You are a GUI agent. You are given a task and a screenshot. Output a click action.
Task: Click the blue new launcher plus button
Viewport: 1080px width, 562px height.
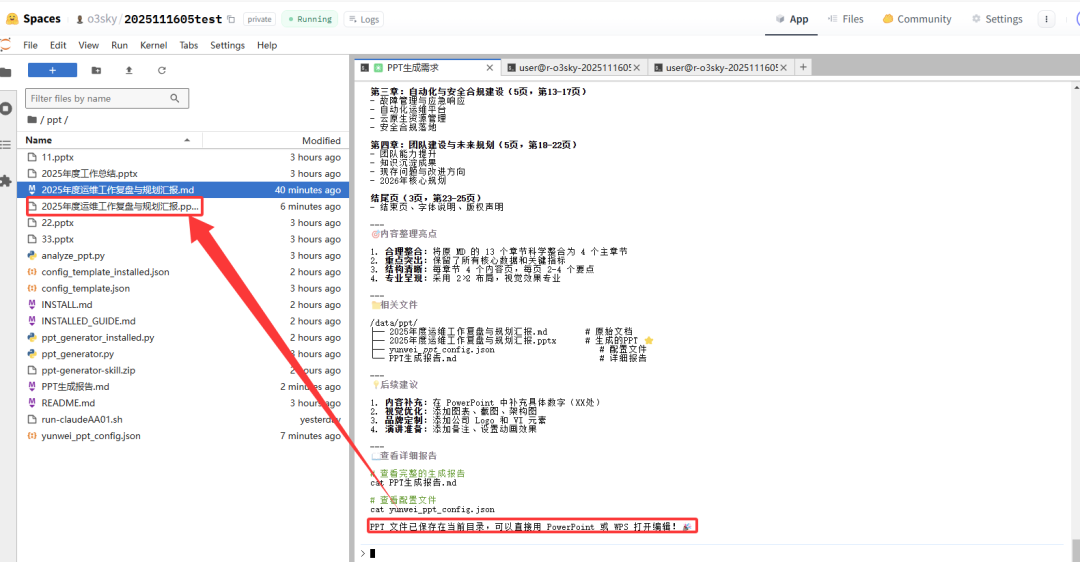click(x=52, y=70)
